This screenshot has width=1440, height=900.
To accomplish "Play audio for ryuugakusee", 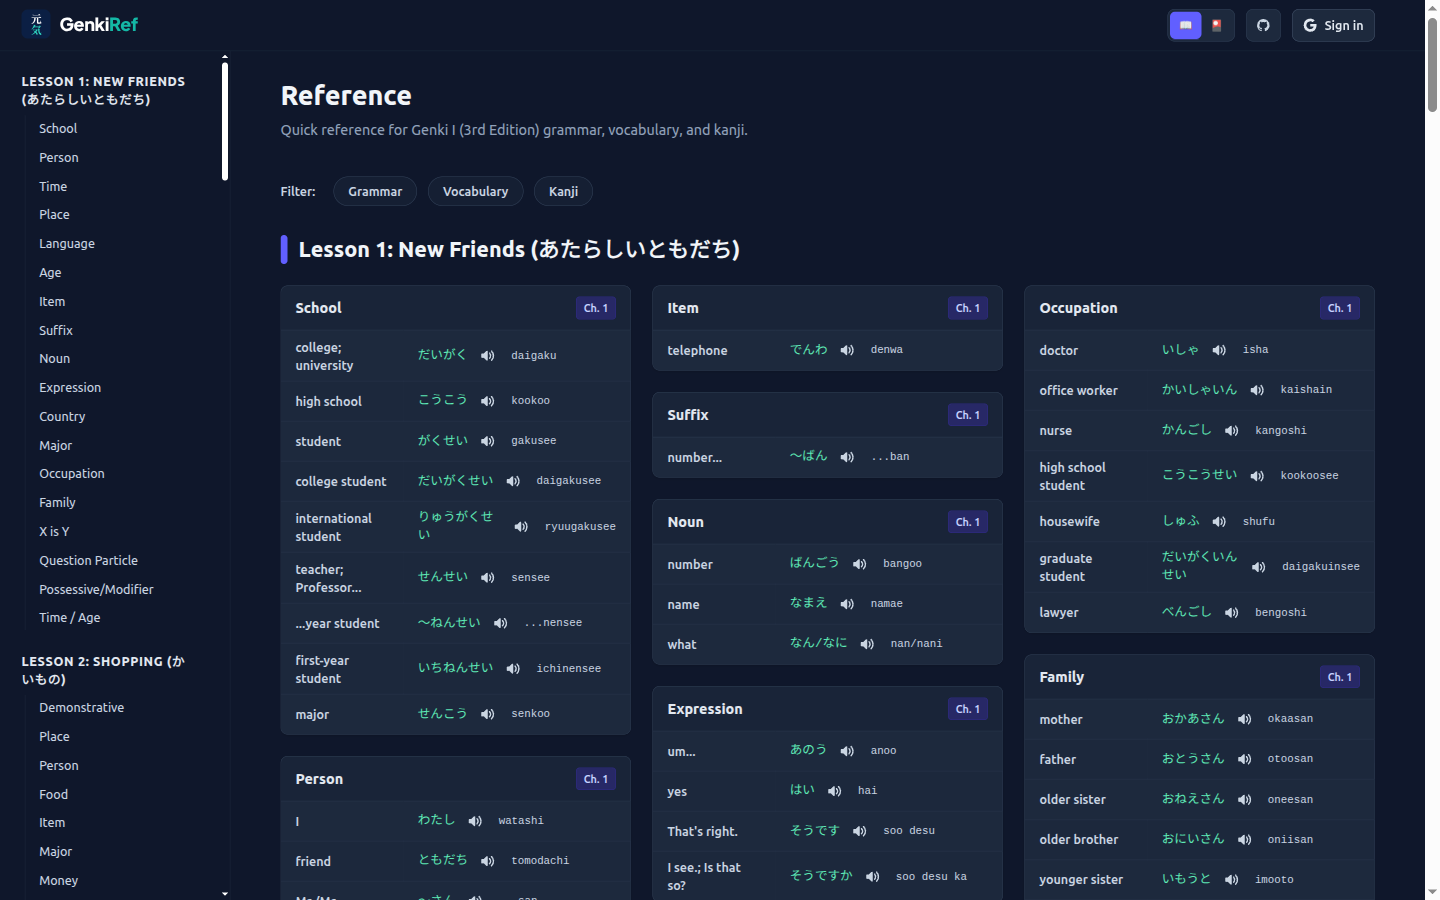I will (x=521, y=527).
